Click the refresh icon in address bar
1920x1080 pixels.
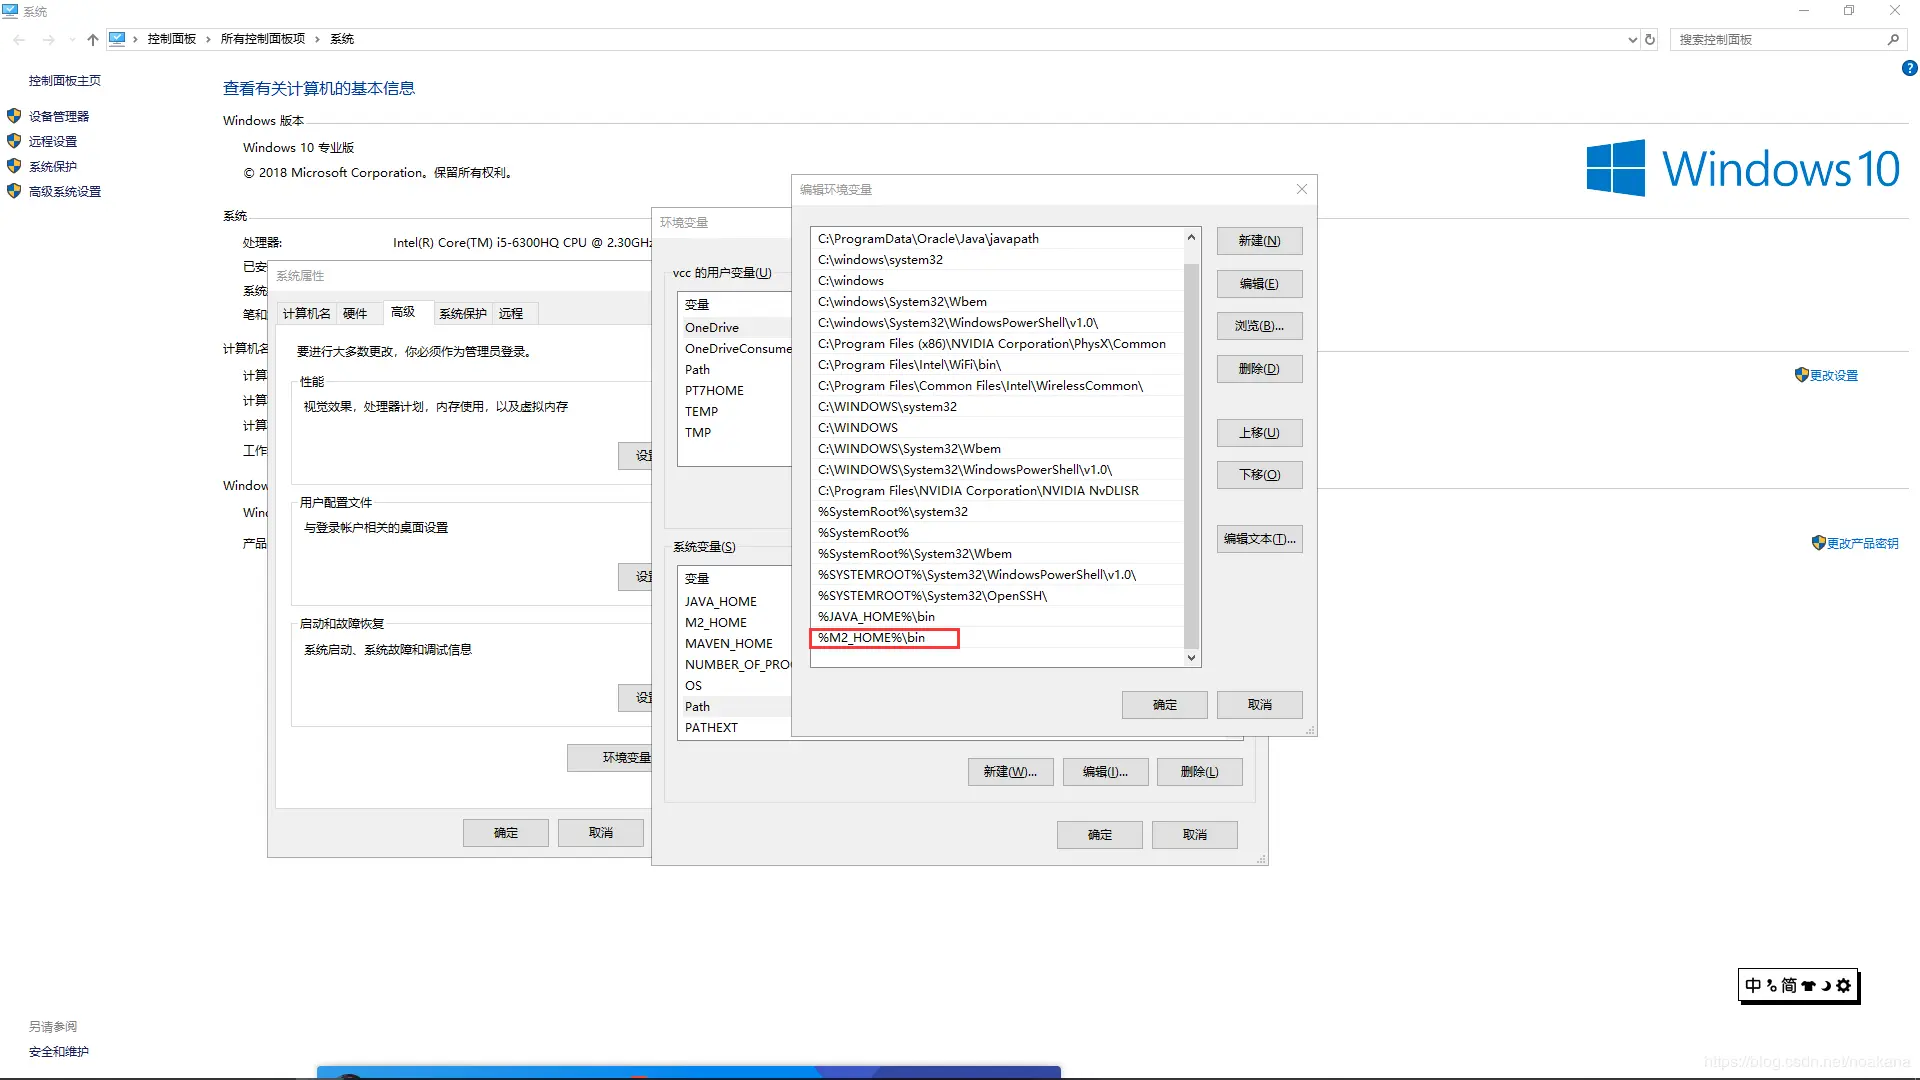coord(1650,40)
